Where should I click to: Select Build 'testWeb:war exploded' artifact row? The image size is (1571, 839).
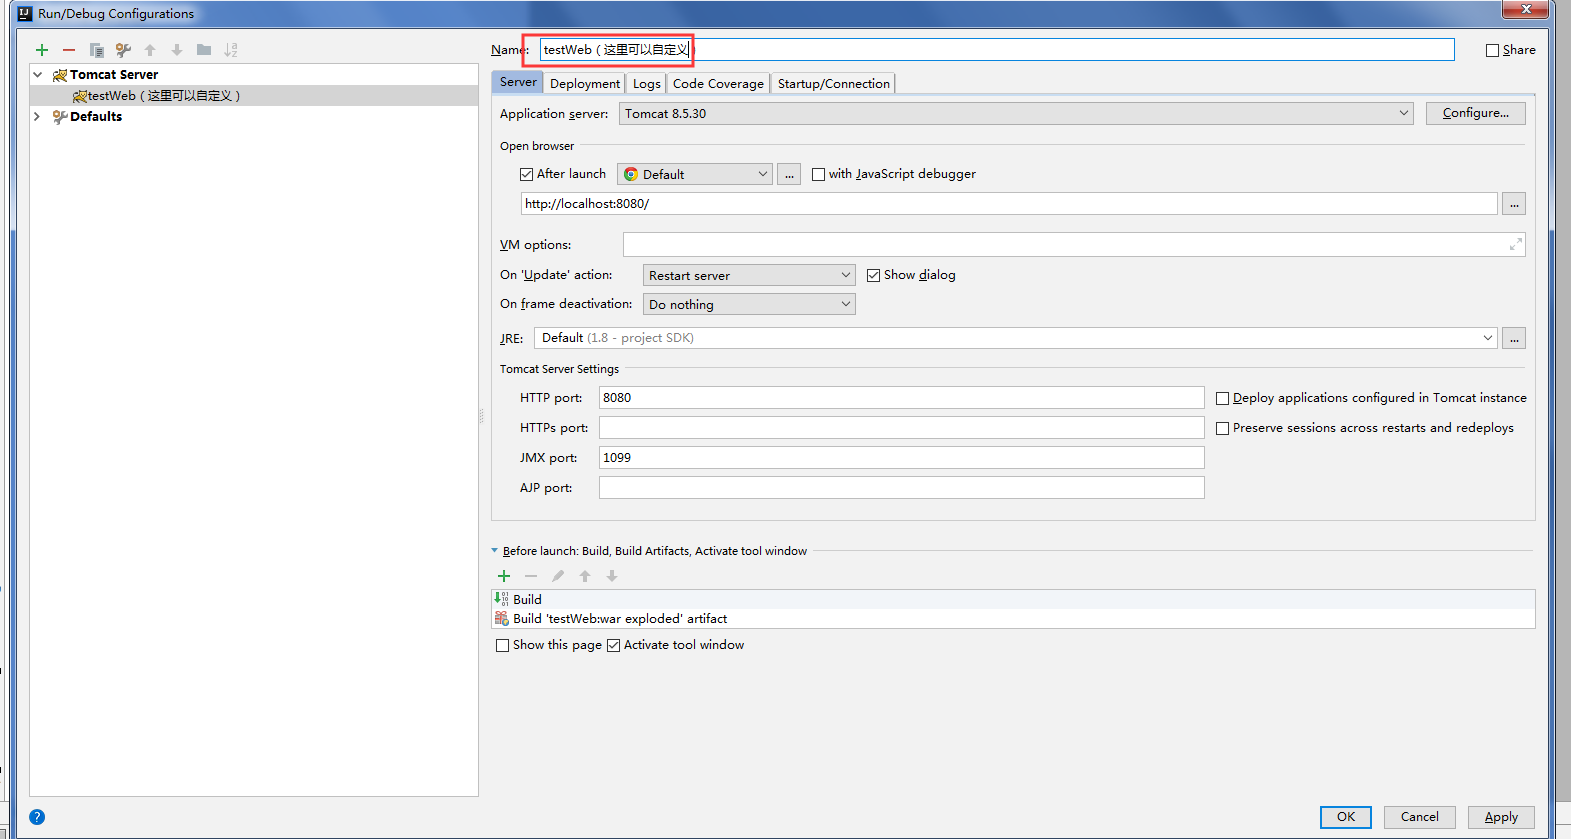coord(1013,619)
